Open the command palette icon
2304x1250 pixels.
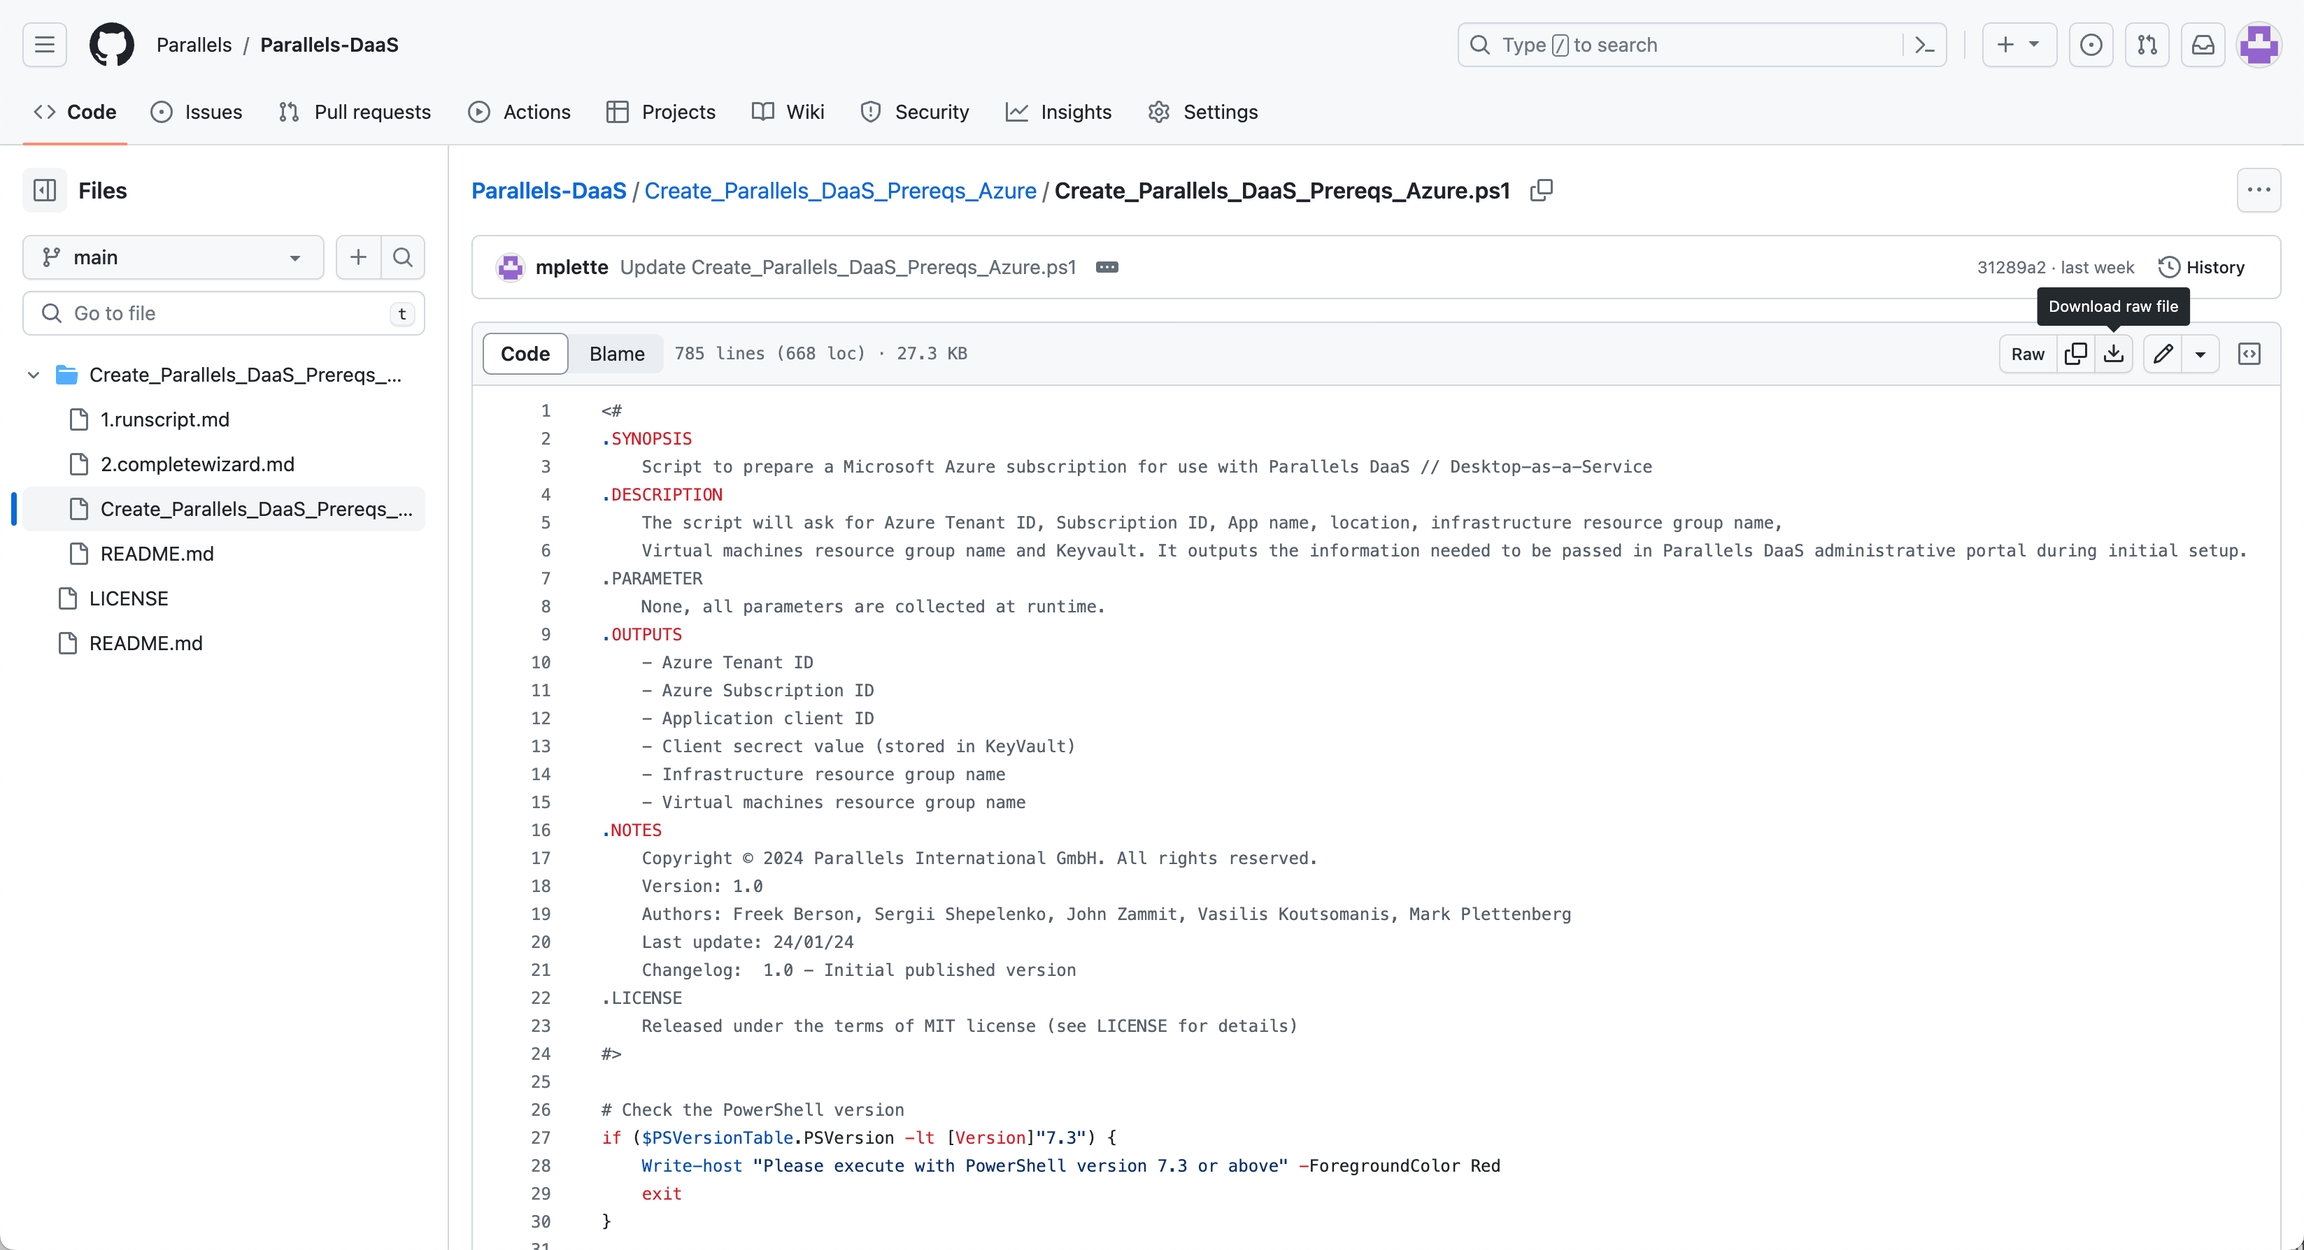coord(1924,45)
